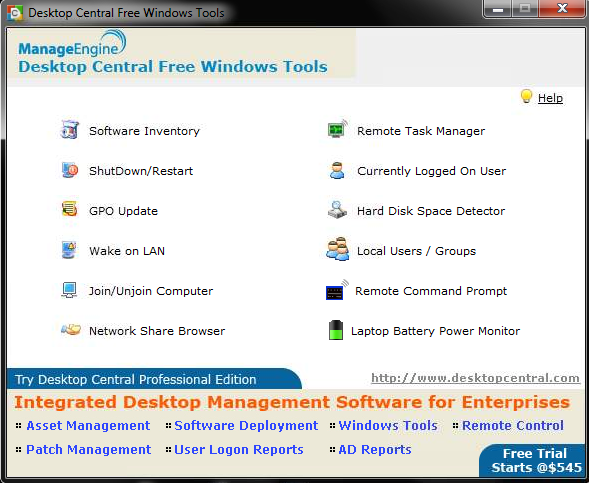Open the Software Inventory tool label
Image resolution: width=589 pixels, height=483 pixels.
(x=144, y=131)
